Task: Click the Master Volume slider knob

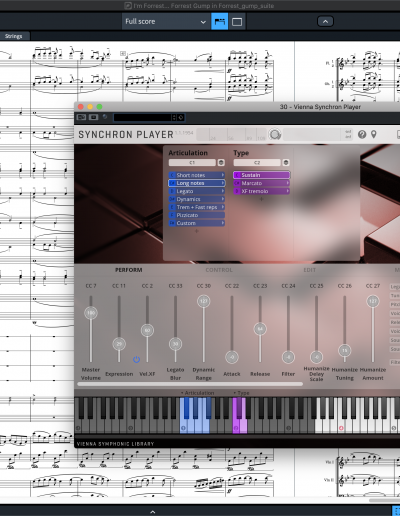Action: [x=91, y=313]
